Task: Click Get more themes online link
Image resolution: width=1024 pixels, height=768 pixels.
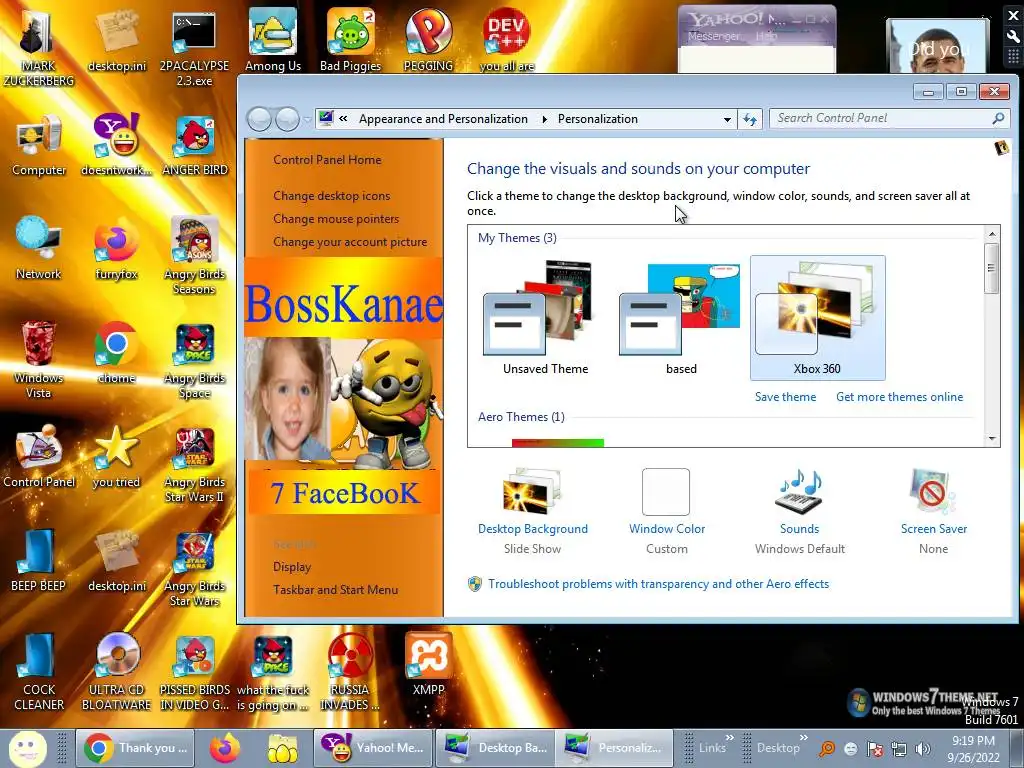Action: coord(899,397)
